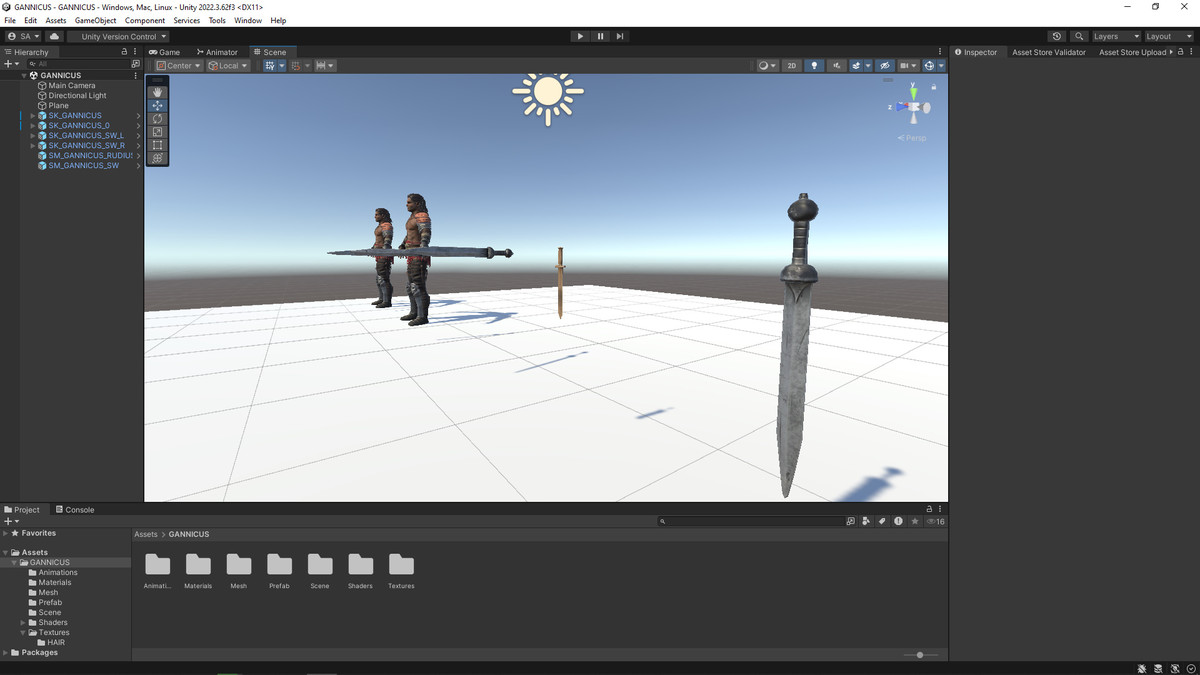The height and width of the screenshot is (675, 1200).
Task: Toggle Hierarchy panel lock
Action: (124, 52)
